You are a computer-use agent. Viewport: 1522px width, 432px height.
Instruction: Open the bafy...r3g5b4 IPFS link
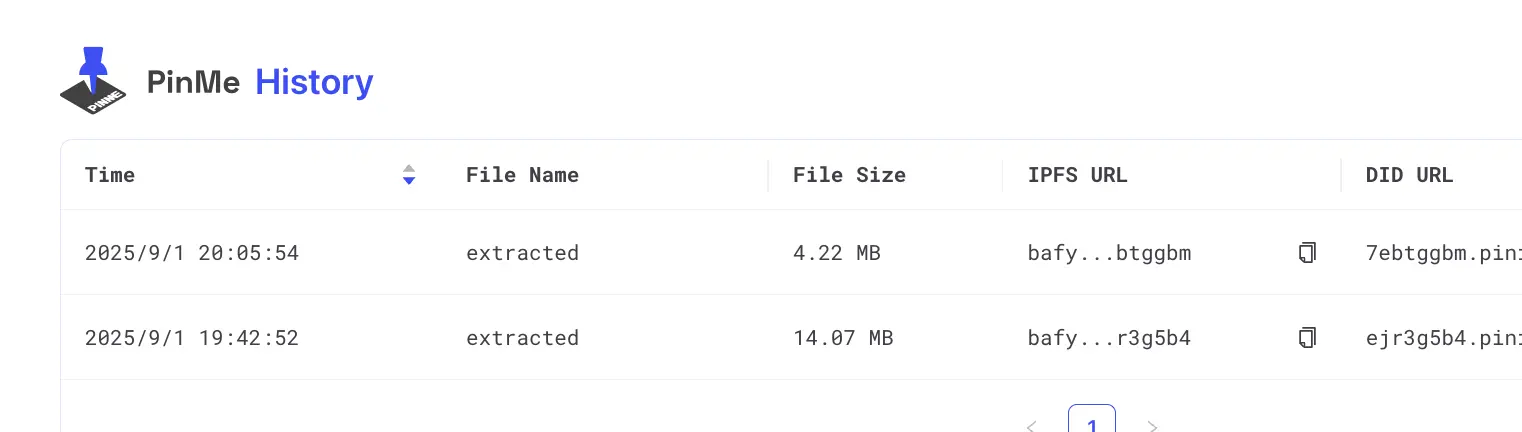coord(1109,338)
